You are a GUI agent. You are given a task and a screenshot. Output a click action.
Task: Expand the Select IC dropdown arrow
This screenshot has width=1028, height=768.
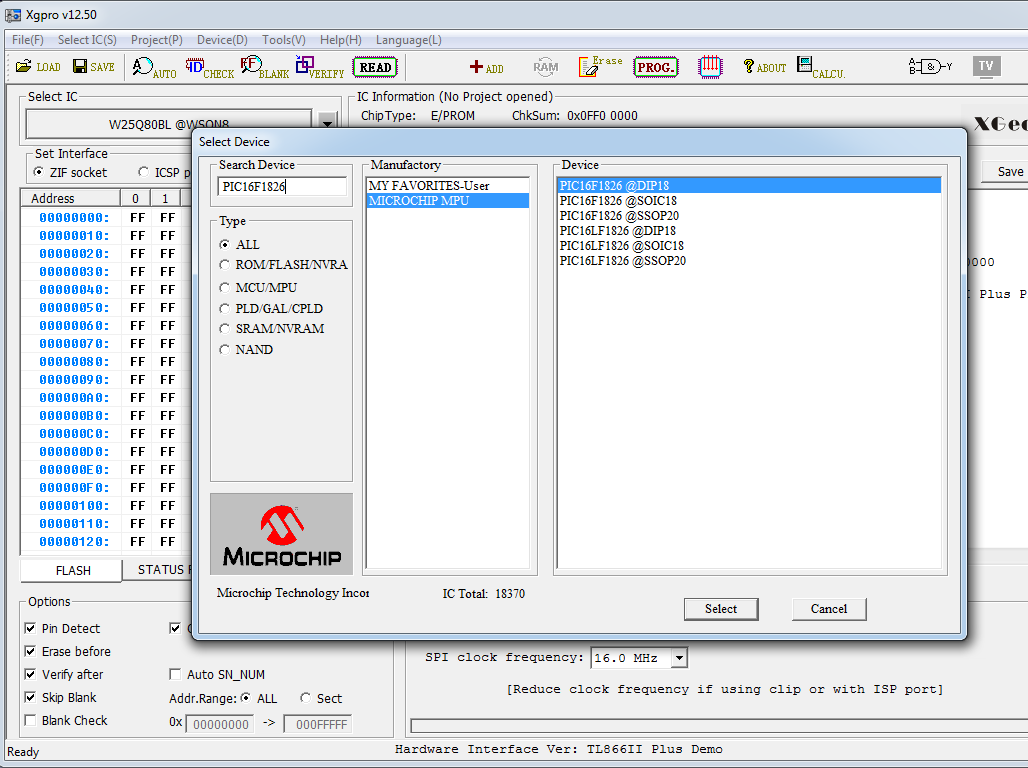coord(327,123)
